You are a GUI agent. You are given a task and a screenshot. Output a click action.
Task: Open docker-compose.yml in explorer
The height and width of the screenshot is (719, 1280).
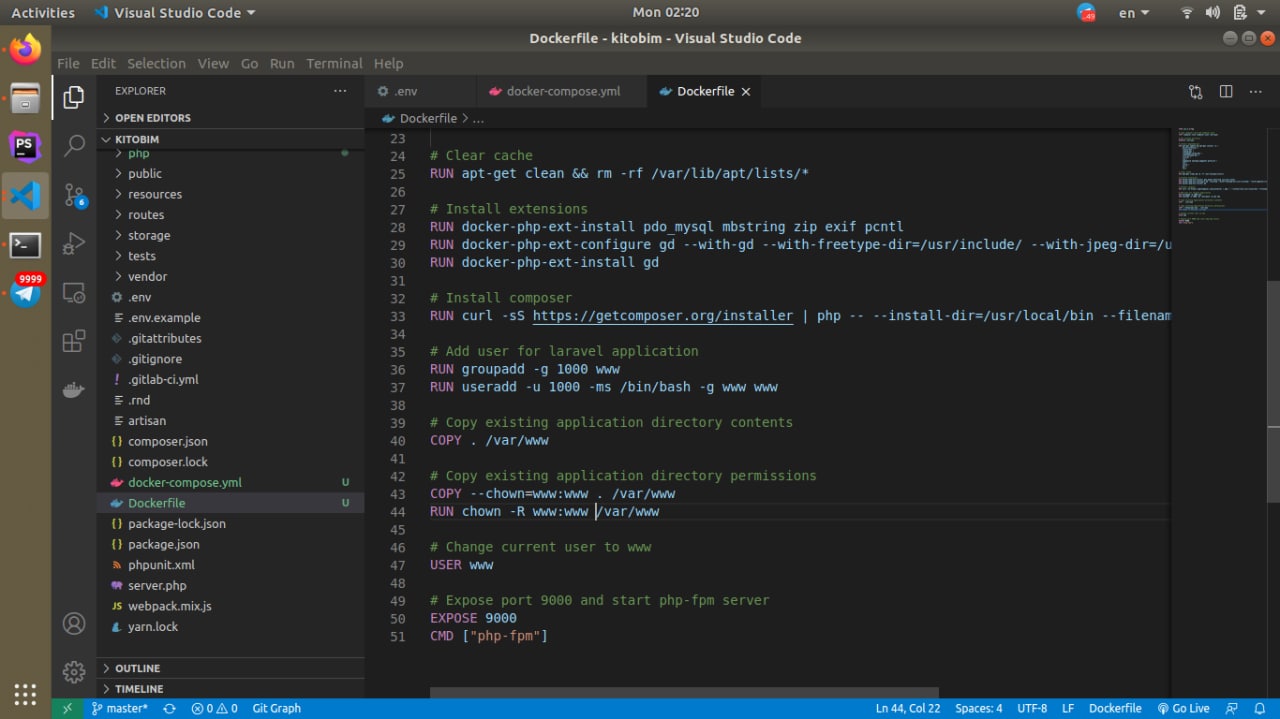(x=230, y=482)
